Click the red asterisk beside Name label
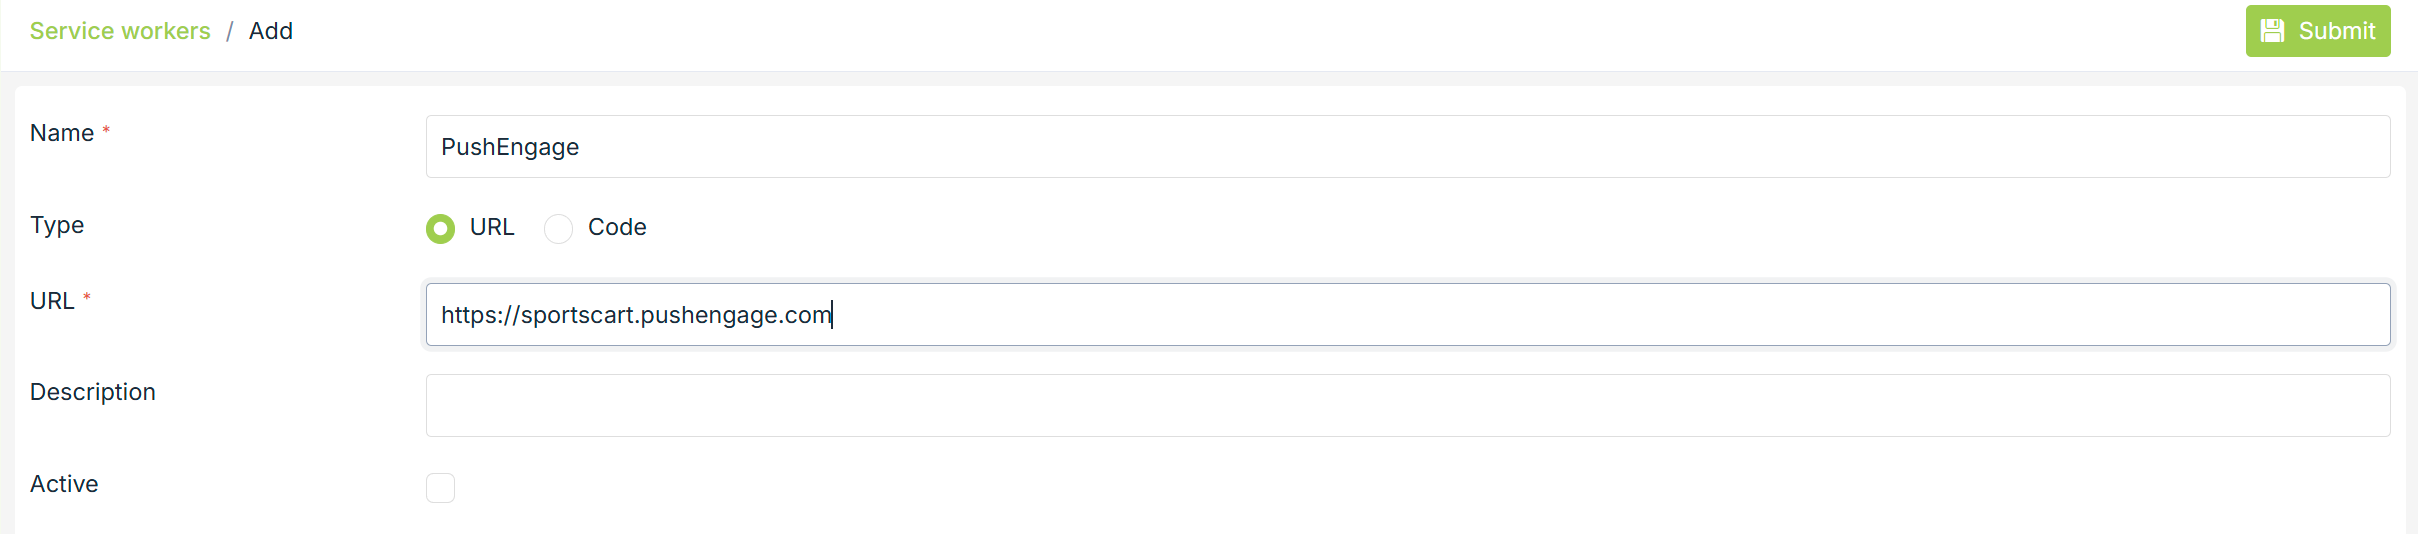The width and height of the screenshot is (2418, 534). click(106, 130)
